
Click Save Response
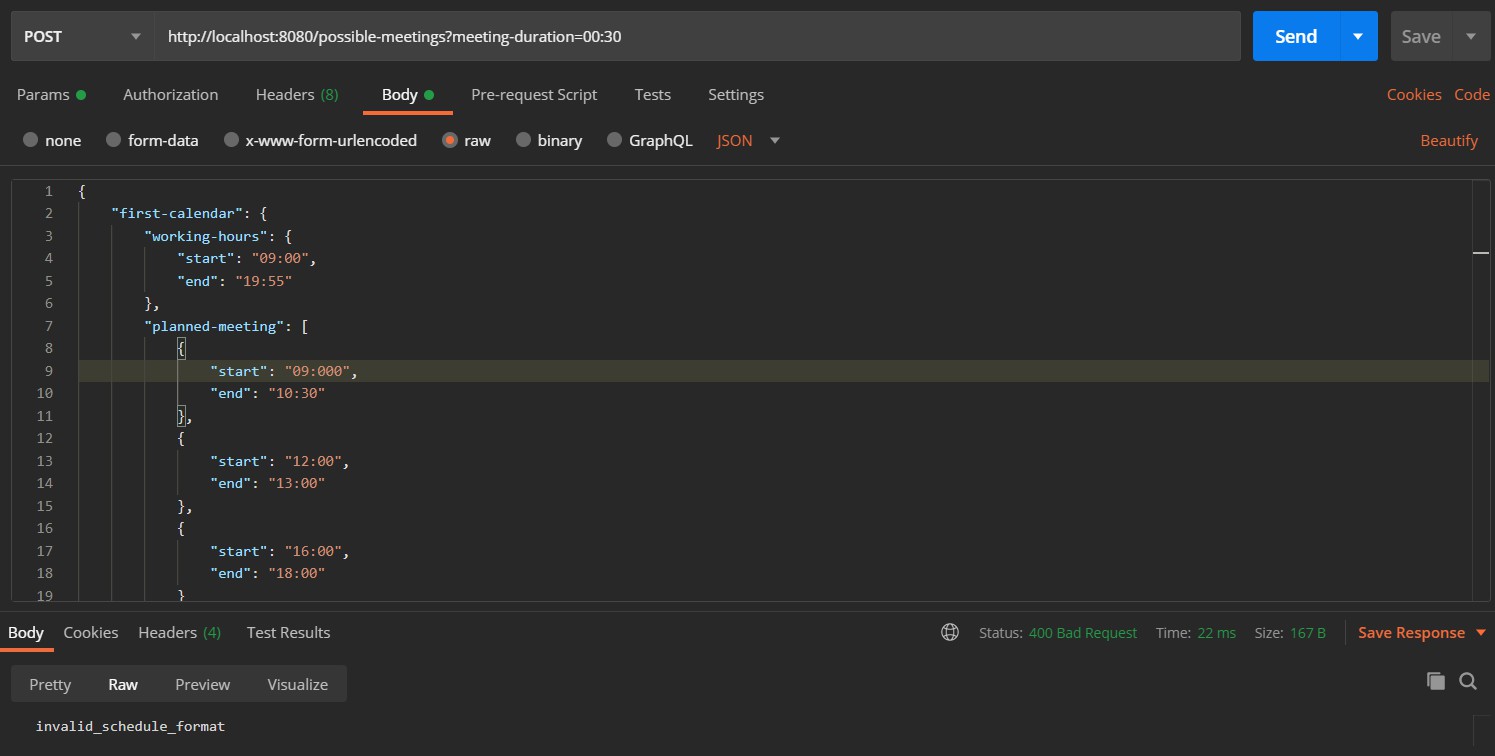1411,633
